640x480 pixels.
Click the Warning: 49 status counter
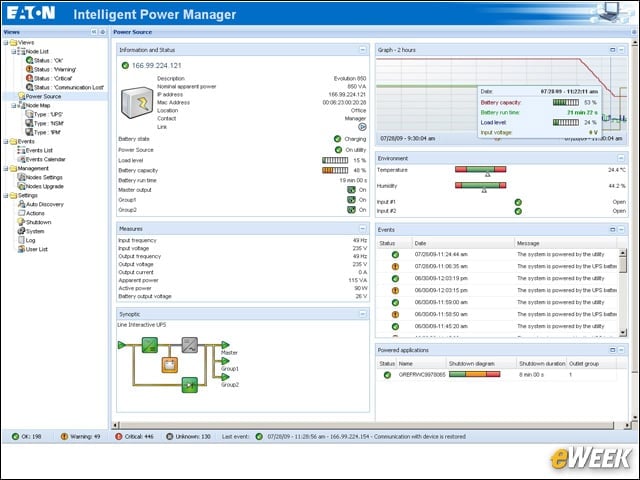[80, 436]
